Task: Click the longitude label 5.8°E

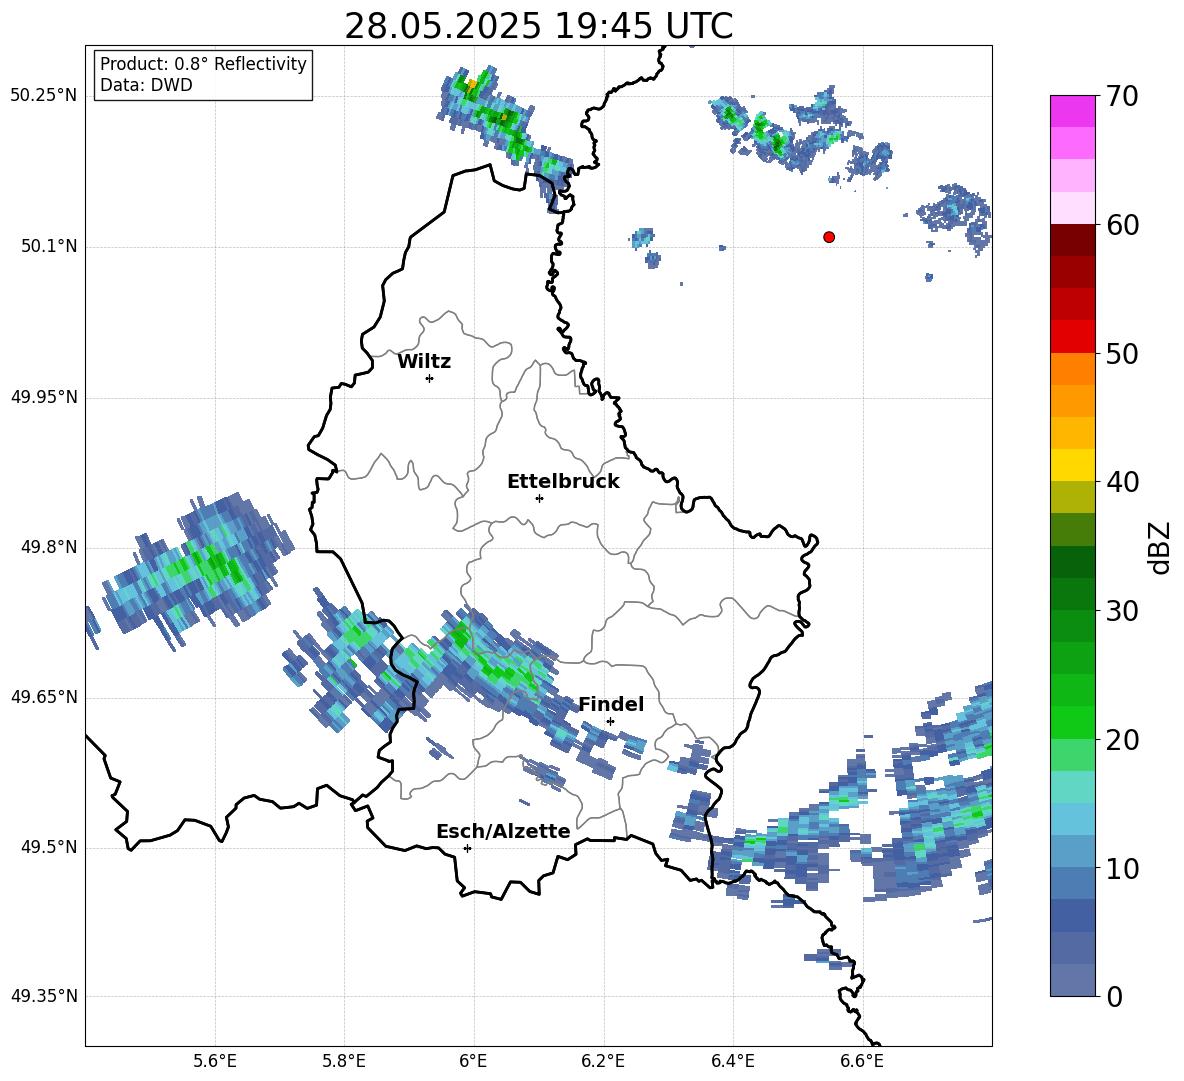Action: [x=344, y=1061]
